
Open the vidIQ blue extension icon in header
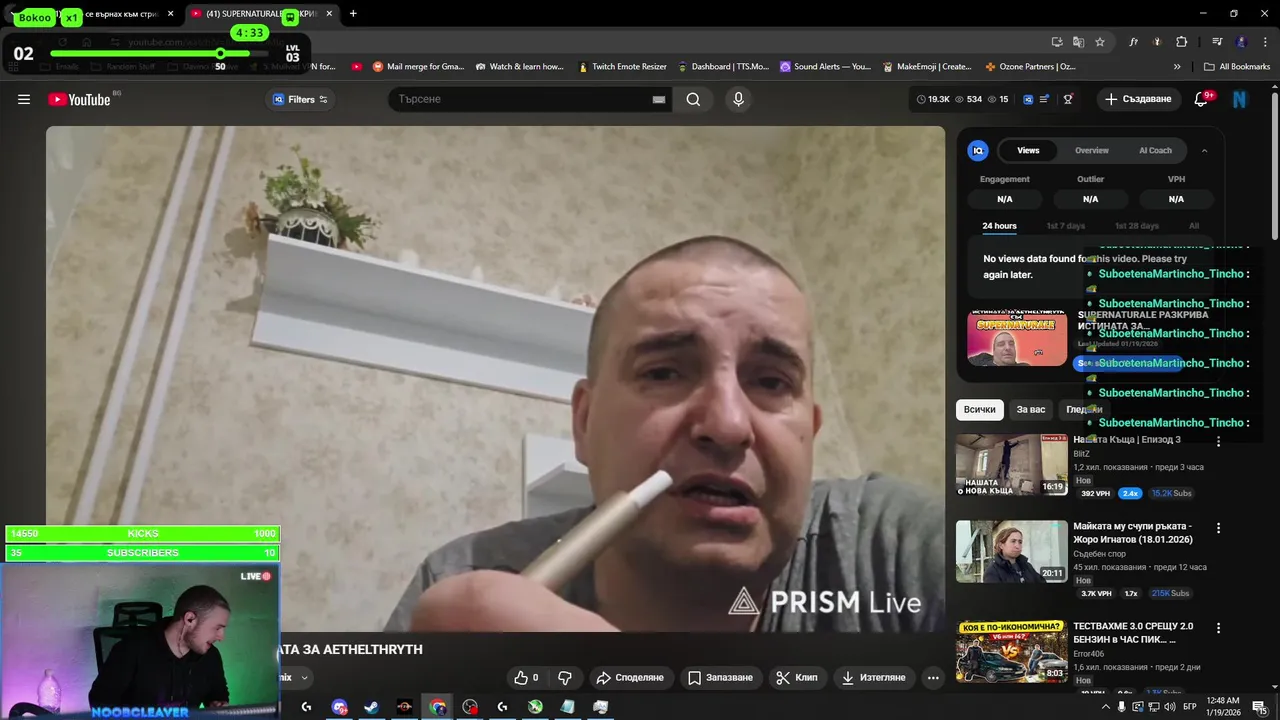point(1028,99)
